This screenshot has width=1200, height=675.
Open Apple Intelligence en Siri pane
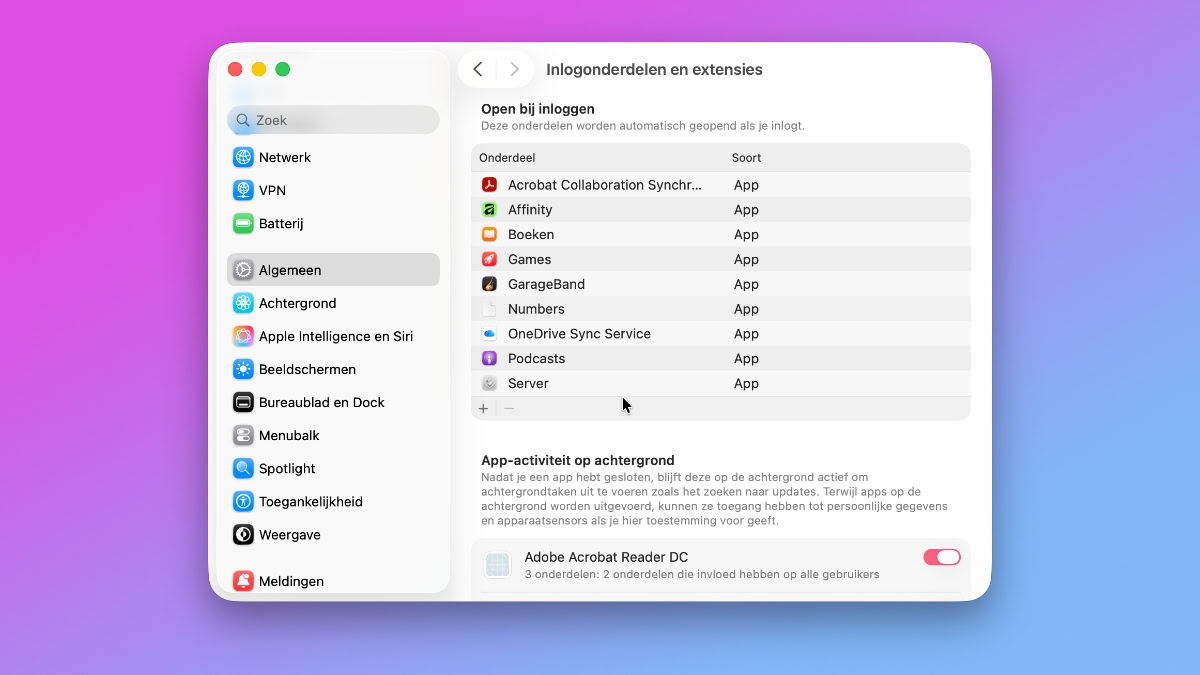click(333, 336)
